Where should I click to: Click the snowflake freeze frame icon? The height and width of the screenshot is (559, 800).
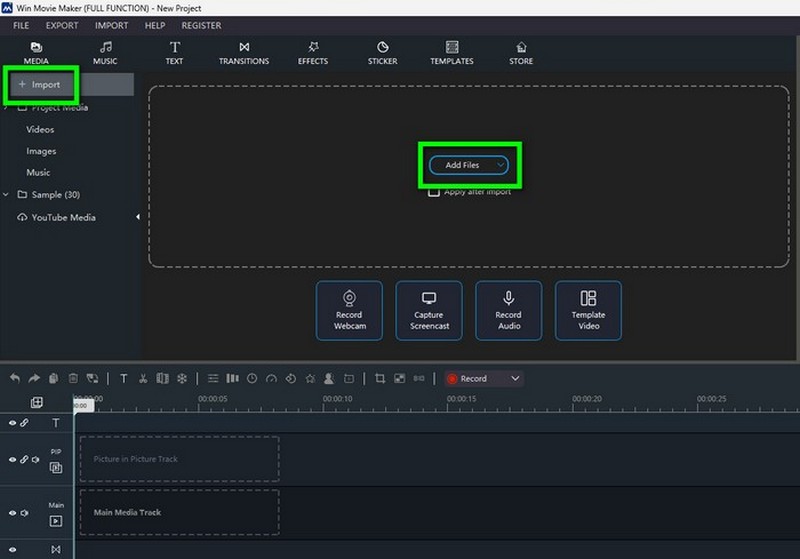tap(182, 378)
